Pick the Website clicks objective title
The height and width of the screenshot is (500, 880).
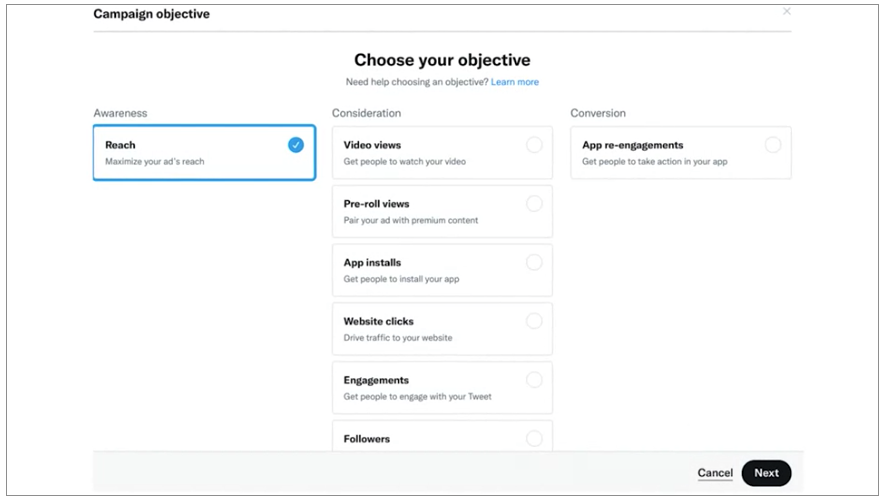(378, 322)
